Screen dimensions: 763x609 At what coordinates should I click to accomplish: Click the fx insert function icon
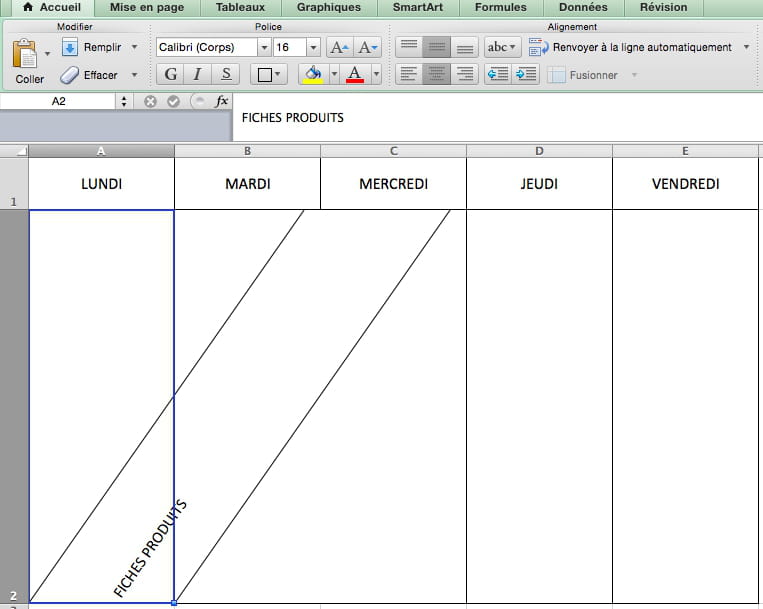(221, 101)
